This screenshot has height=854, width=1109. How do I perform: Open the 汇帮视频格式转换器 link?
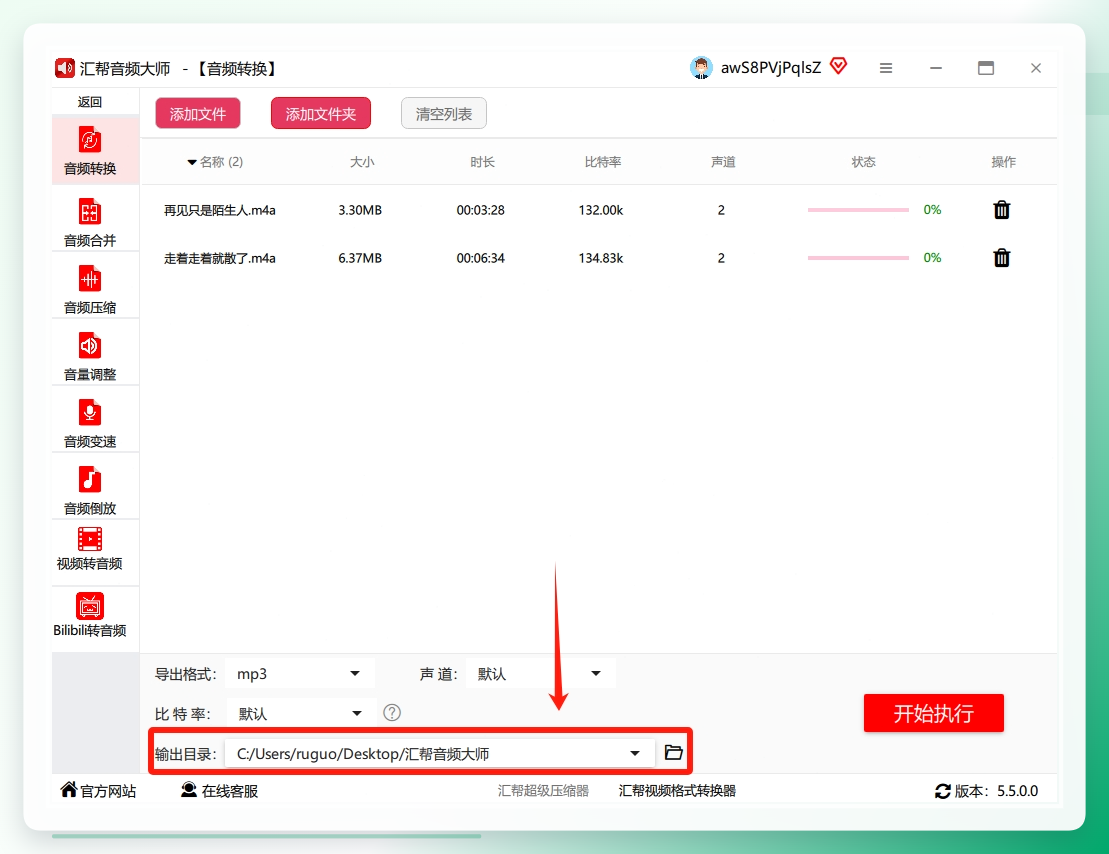point(677,790)
